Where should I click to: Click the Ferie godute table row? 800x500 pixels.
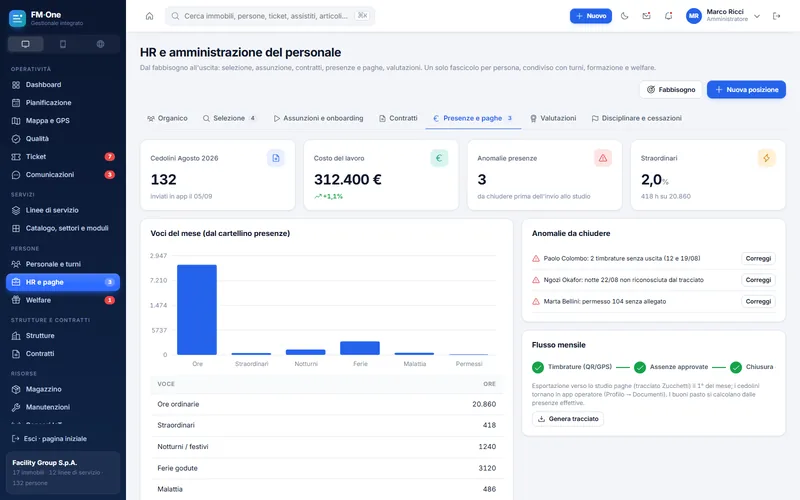(327, 468)
